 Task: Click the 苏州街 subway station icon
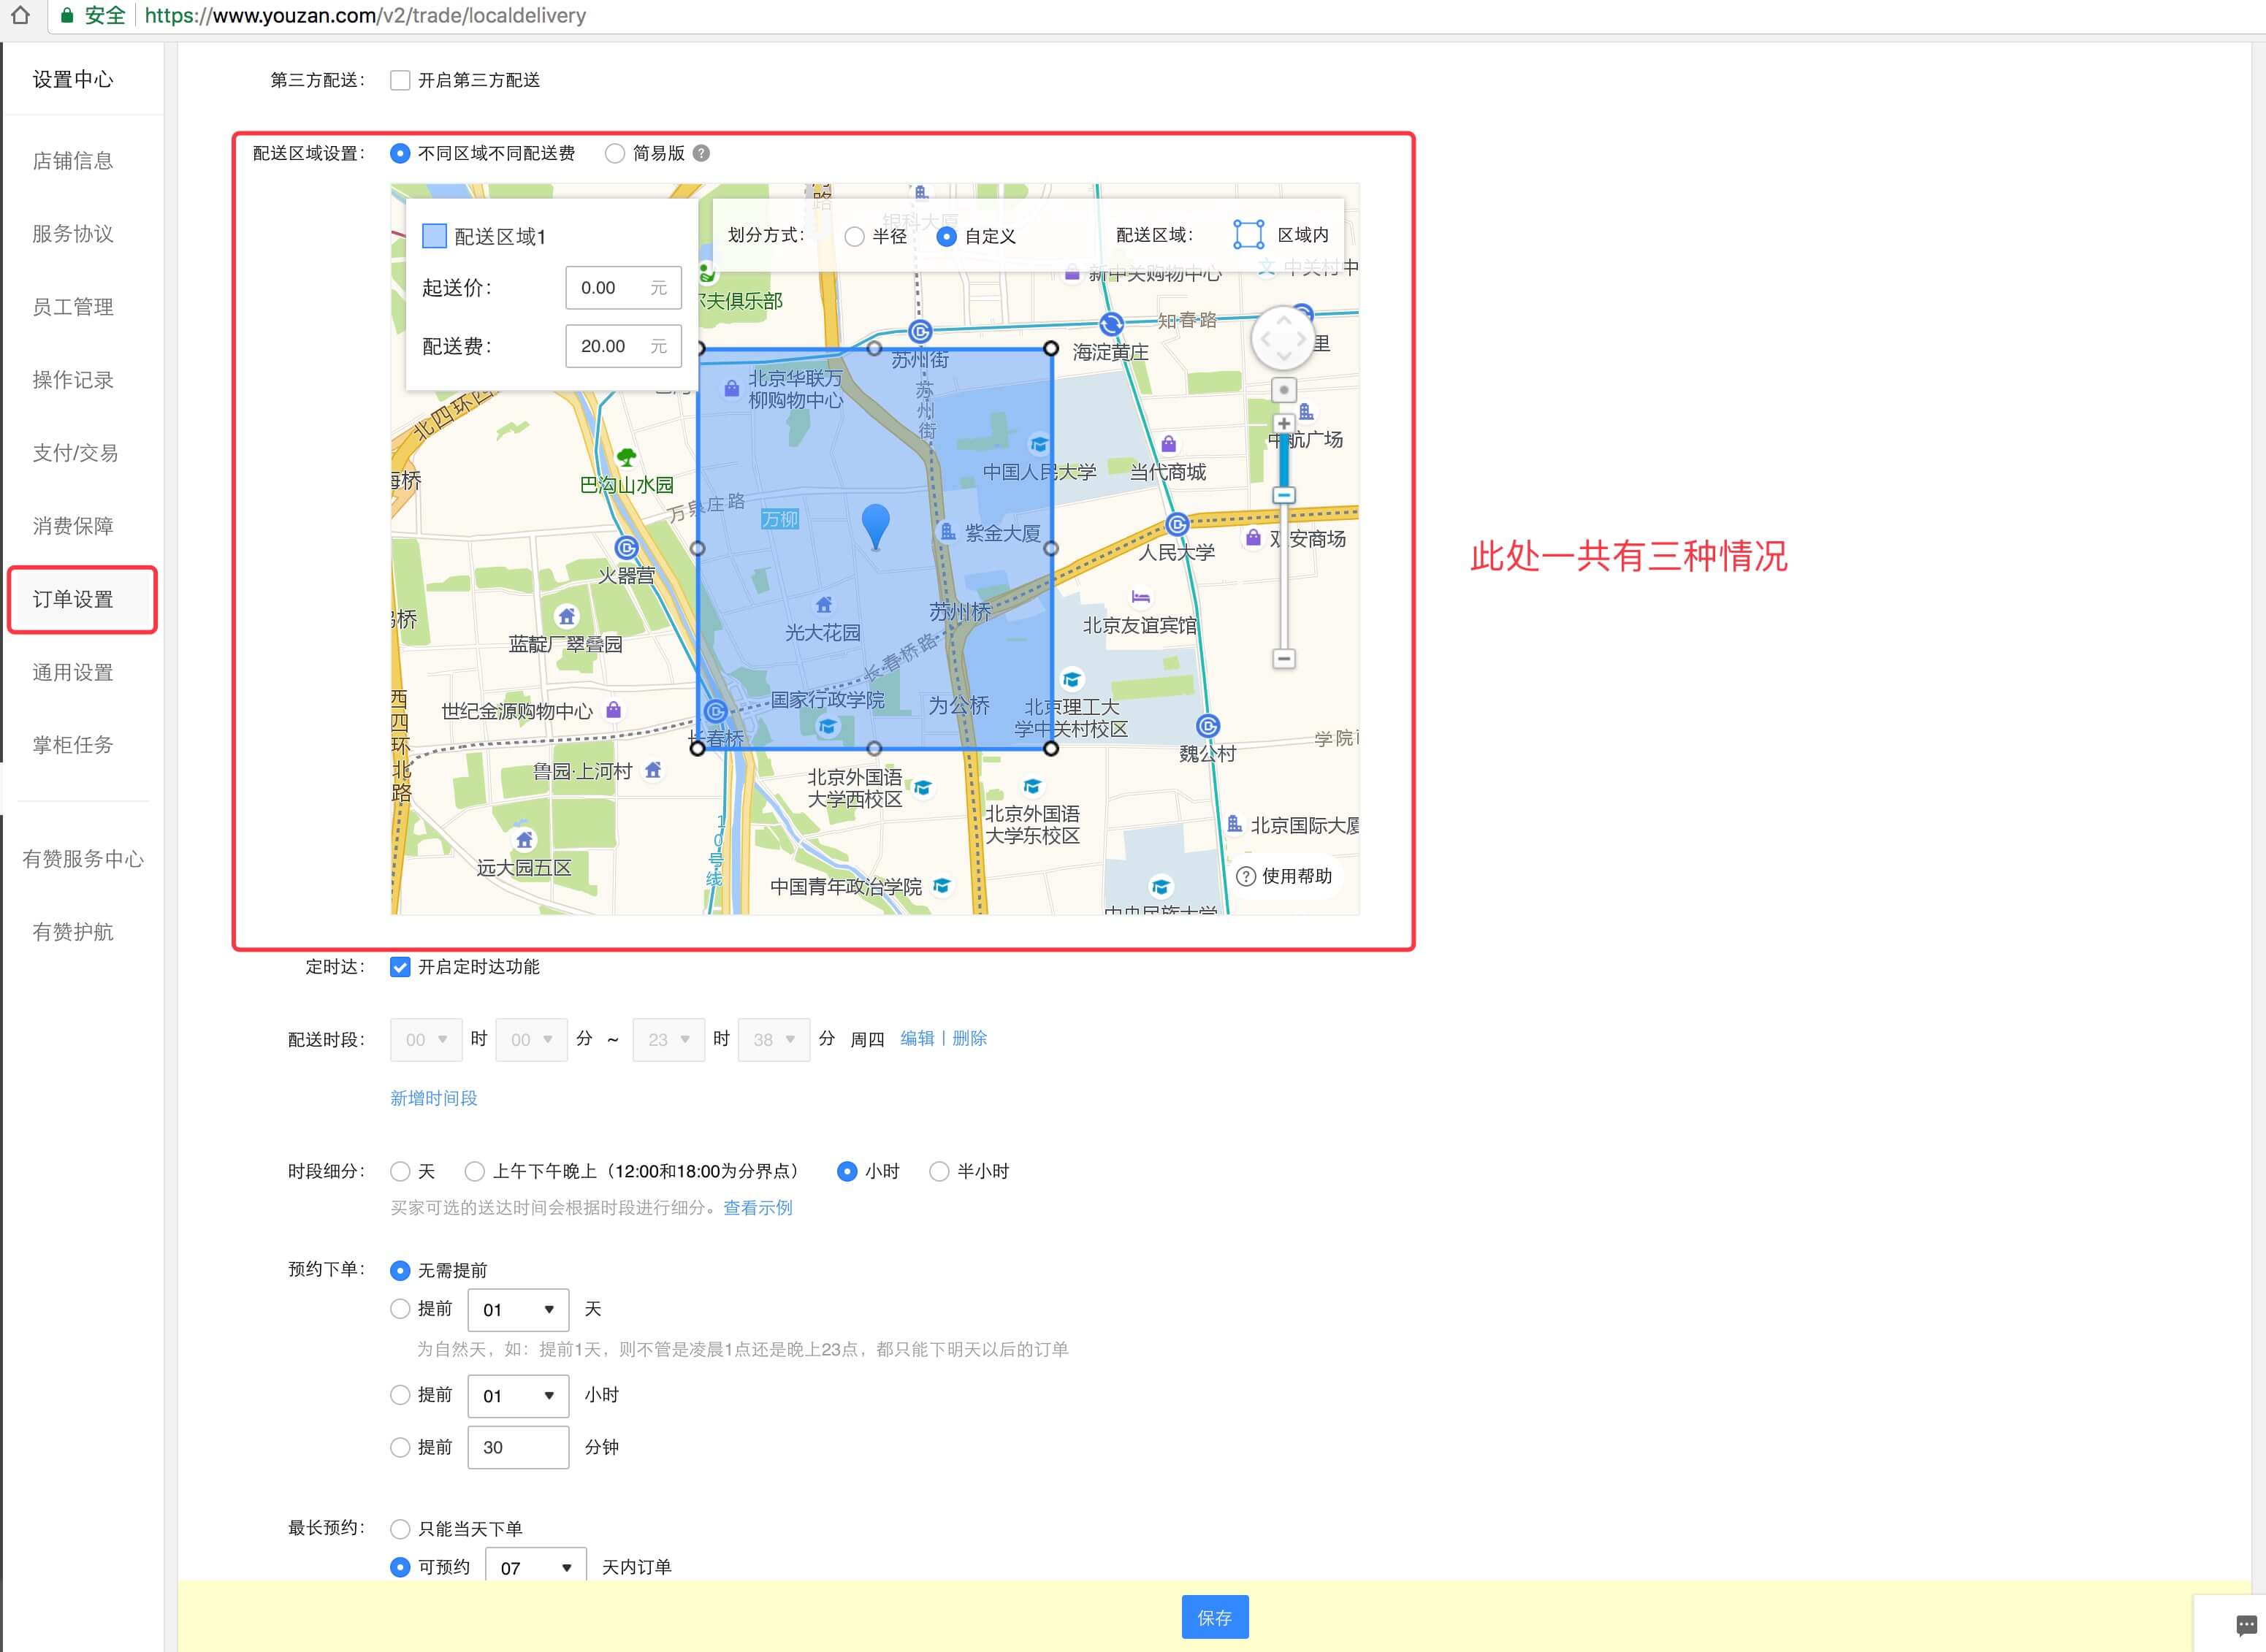[920, 331]
